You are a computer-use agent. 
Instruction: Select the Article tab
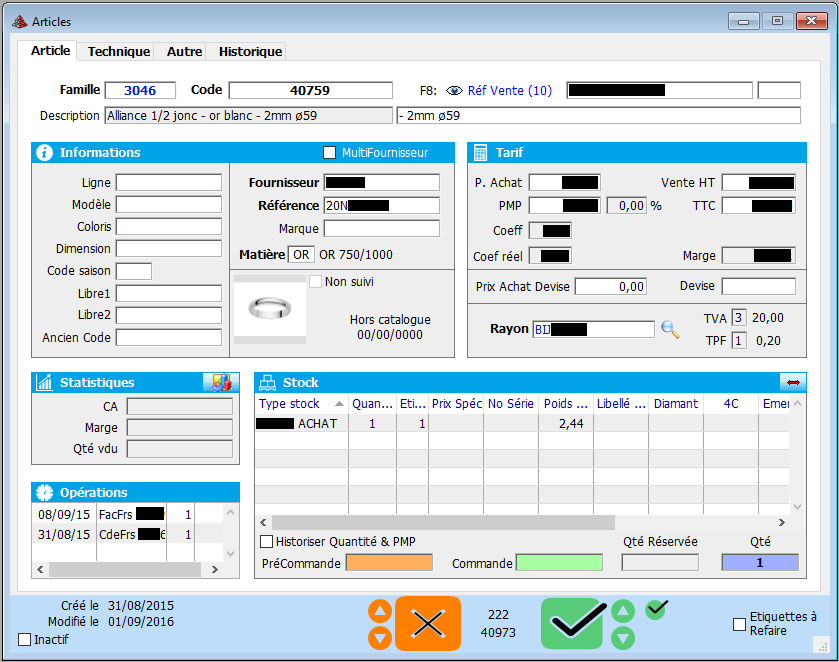[x=50, y=50]
